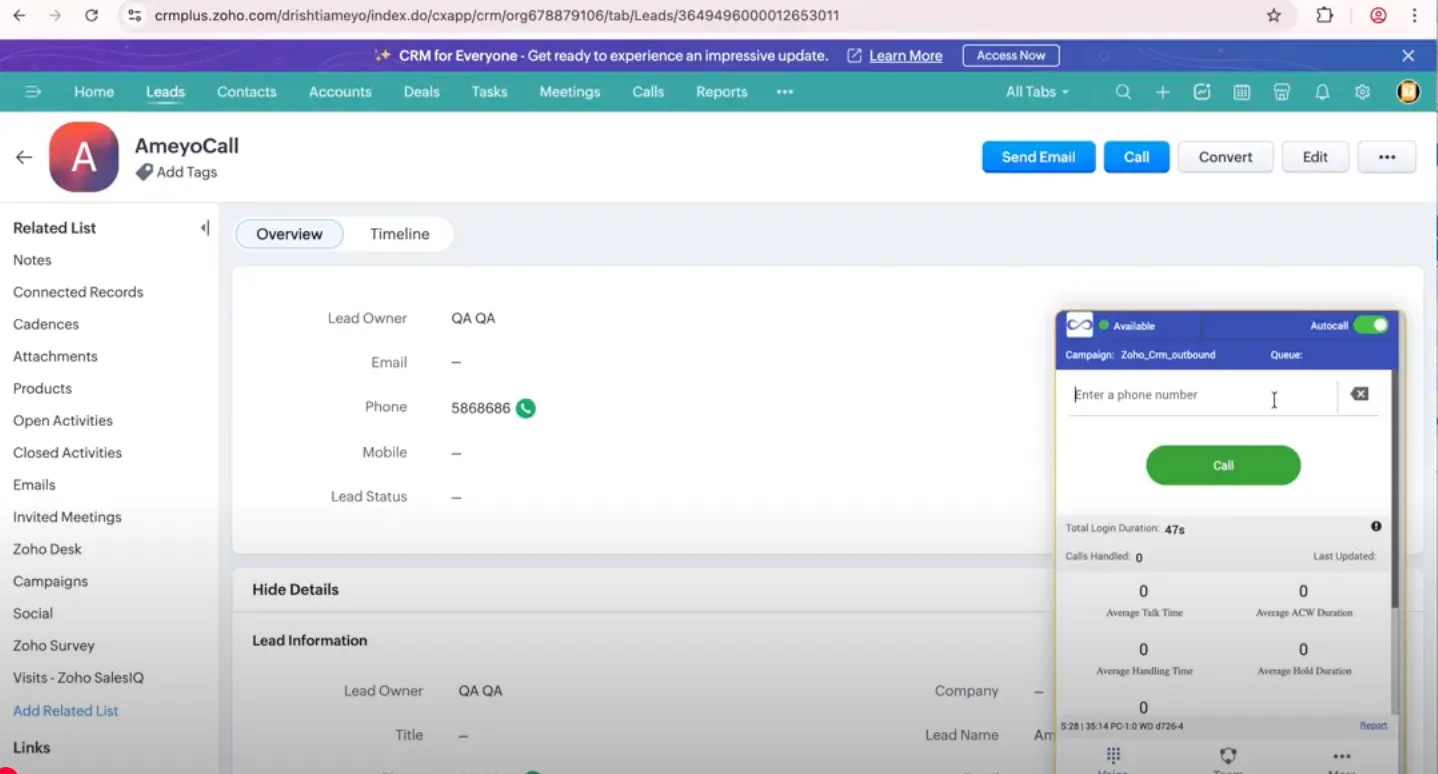
Task: Open Visits - Zoho SalesIQ related list
Action: tap(78, 678)
